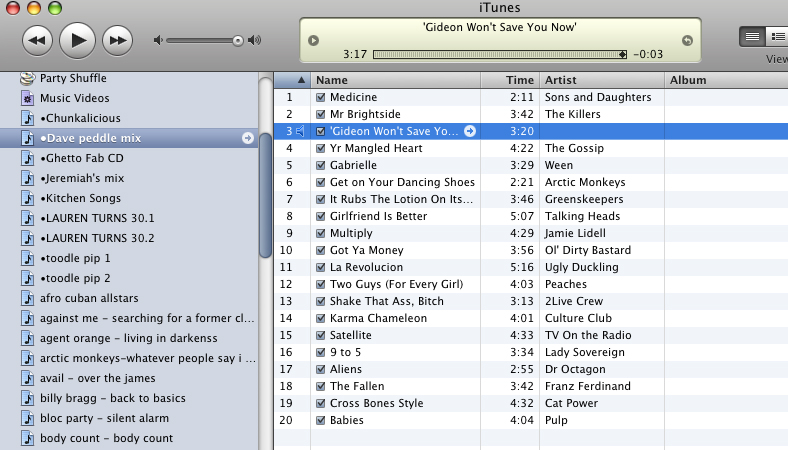Screen dimensions: 788x450
Task: Click body count playlist icon
Action: [28, 438]
